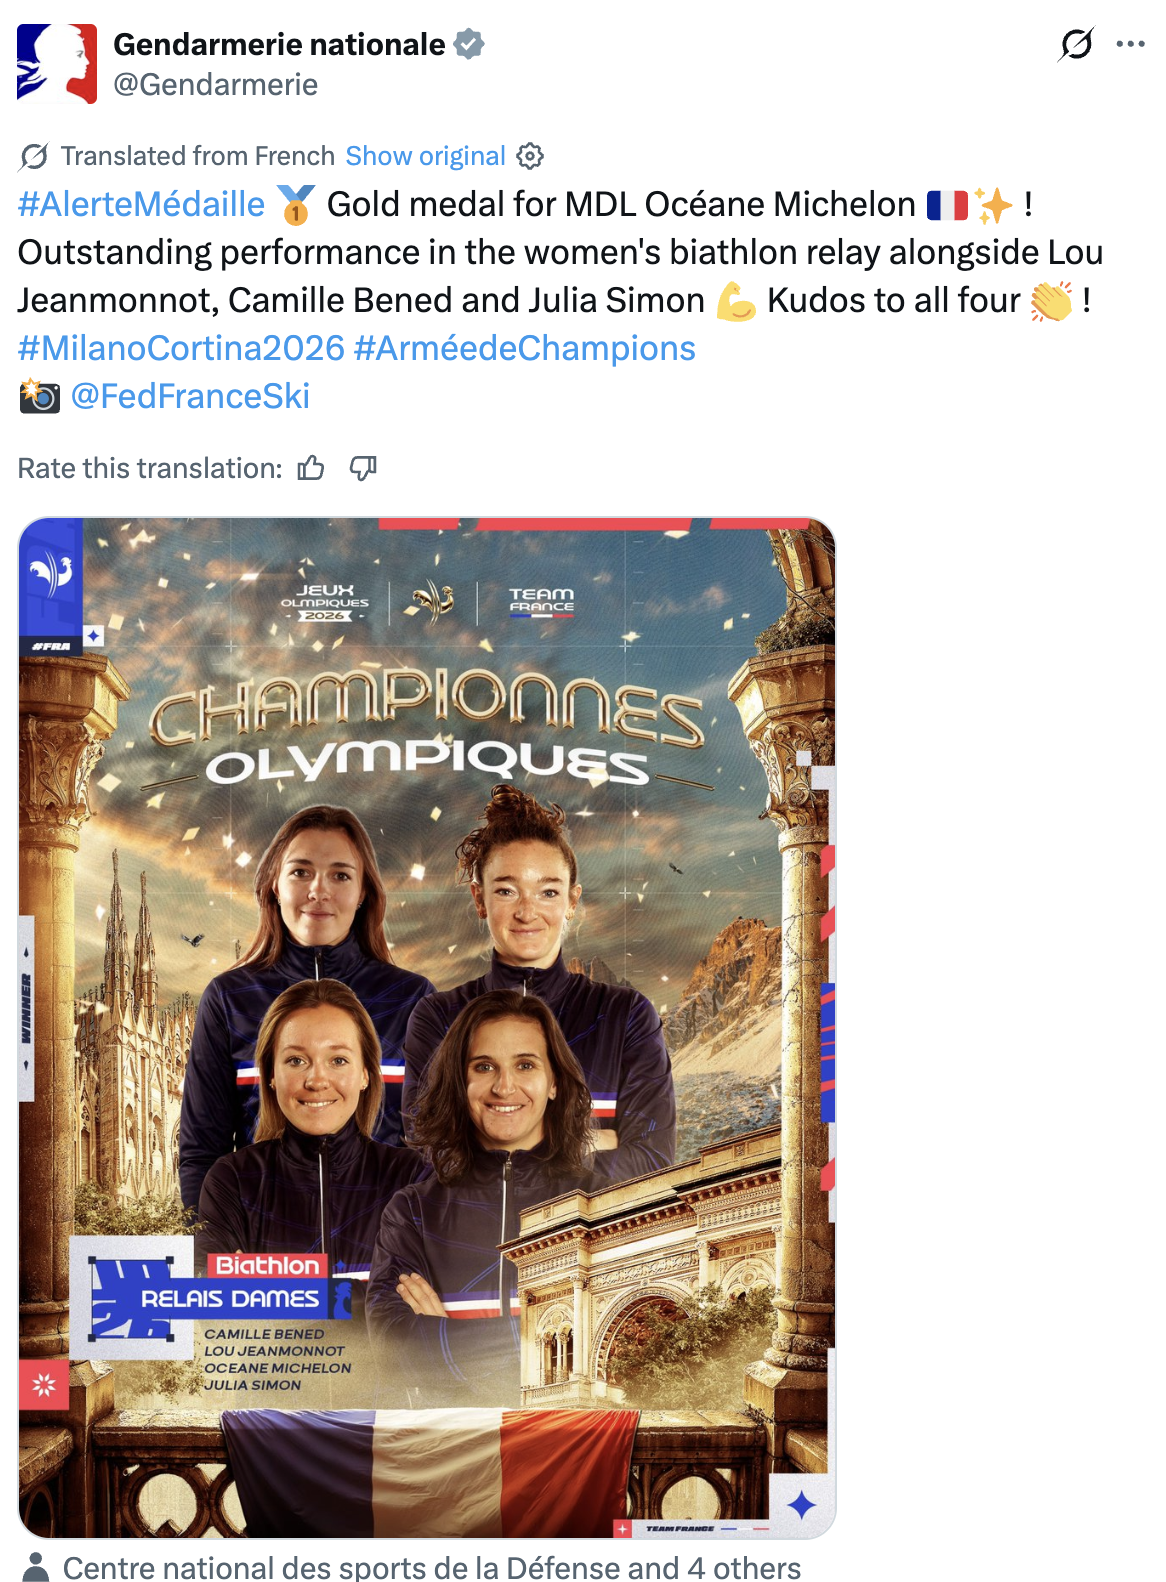The height and width of the screenshot is (1582, 1166).
Task: Click the Gendarmerie nationale account name
Action: (x=279, y=44)
